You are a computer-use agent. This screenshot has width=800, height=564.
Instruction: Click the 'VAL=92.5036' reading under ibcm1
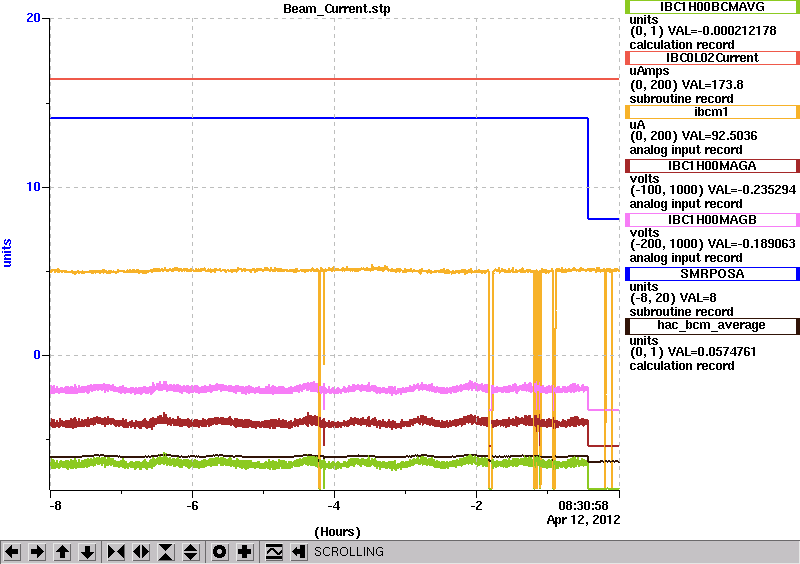719,136
